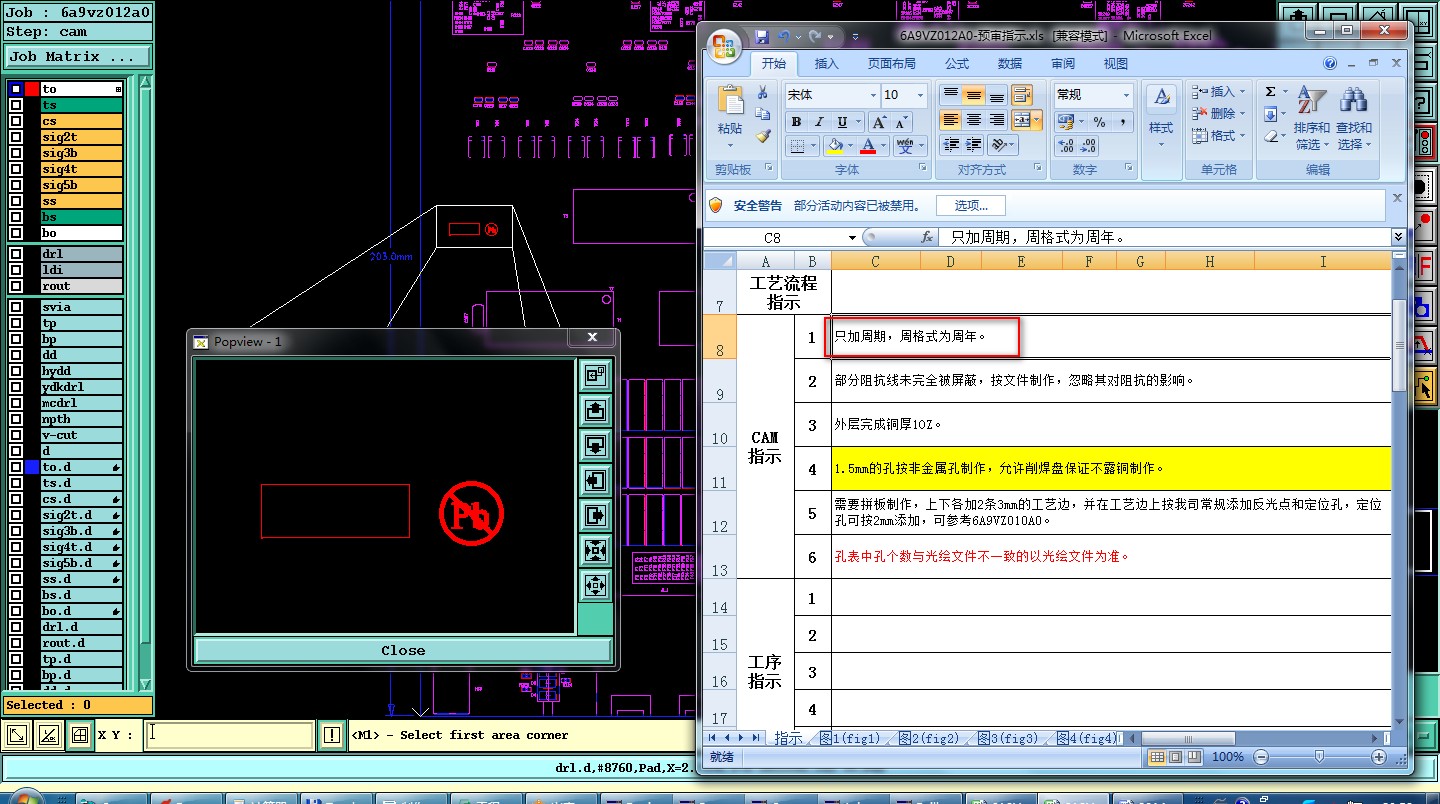
Task: Cut the selected cell content
Action: pos(763,93)
